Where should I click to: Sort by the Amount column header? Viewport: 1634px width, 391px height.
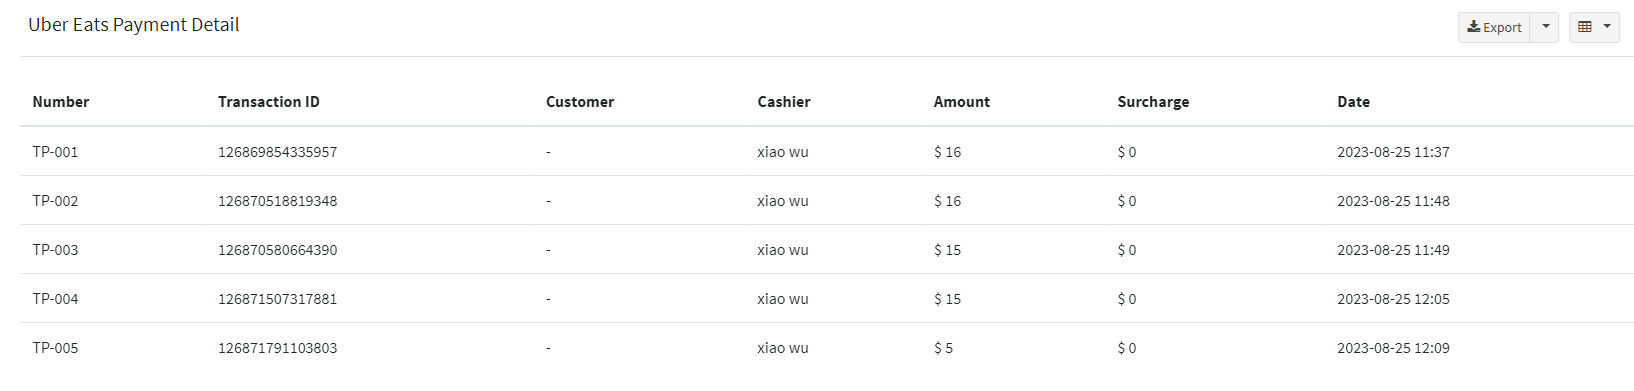(x=962, y=102)
